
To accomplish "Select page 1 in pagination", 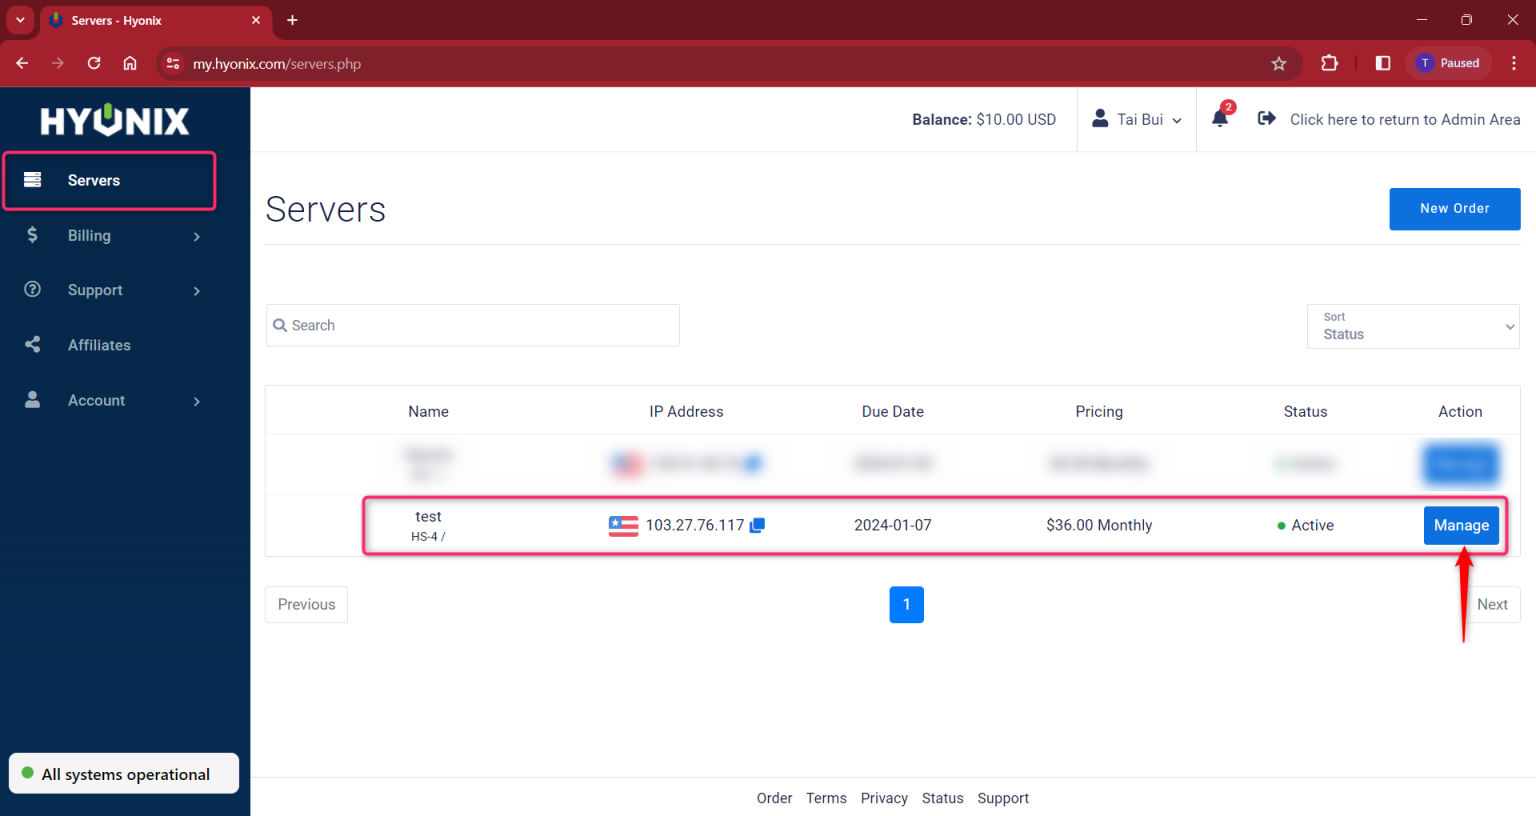I will [x=906, y=605].
